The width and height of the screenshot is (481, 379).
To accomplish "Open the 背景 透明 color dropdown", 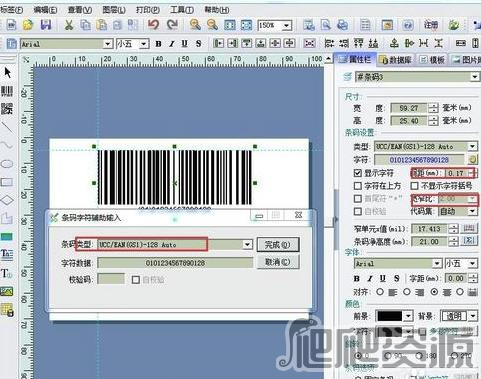I will click(x=473, y=316).
